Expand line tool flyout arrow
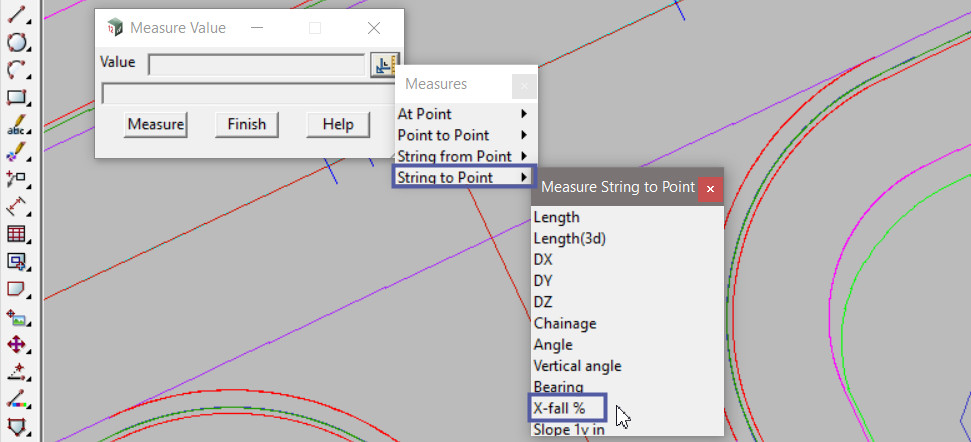The image size is (971, 442). [x=28, y=21]
